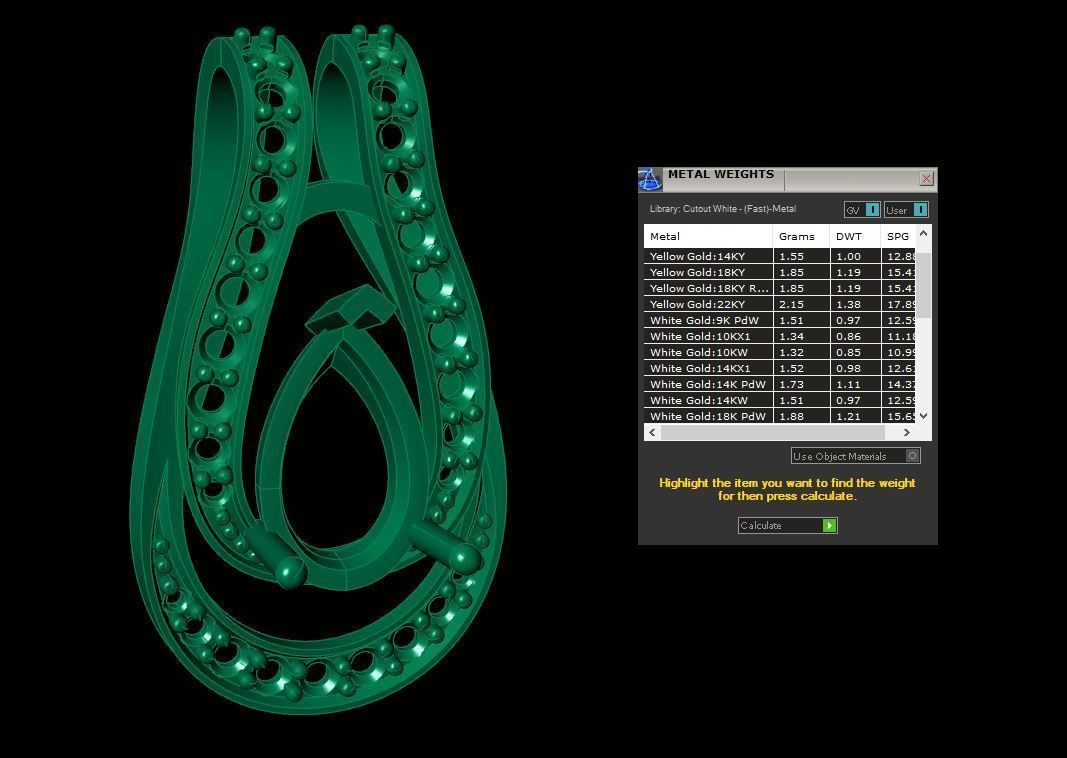Viewport: 1067px width, 758px height.
Task: Click the Metal column header
Action: [x=708, y=236]
